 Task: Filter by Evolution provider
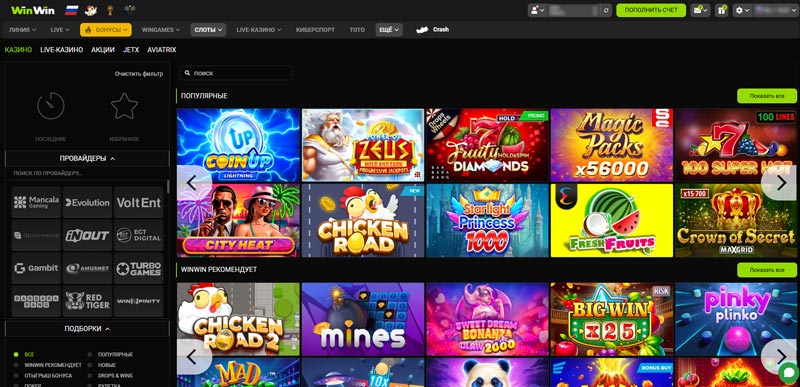tap(87, 202)
